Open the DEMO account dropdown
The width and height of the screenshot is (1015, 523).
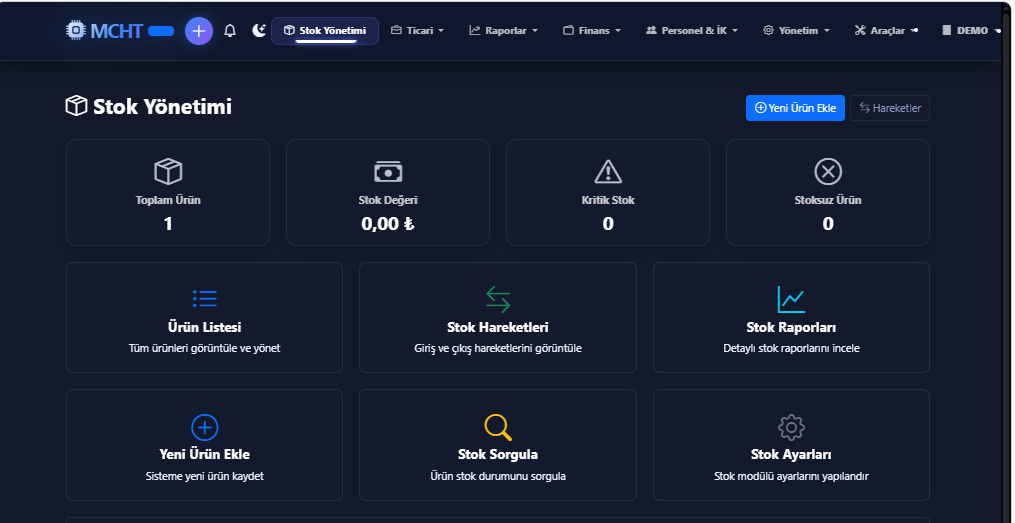coord(971,30)
